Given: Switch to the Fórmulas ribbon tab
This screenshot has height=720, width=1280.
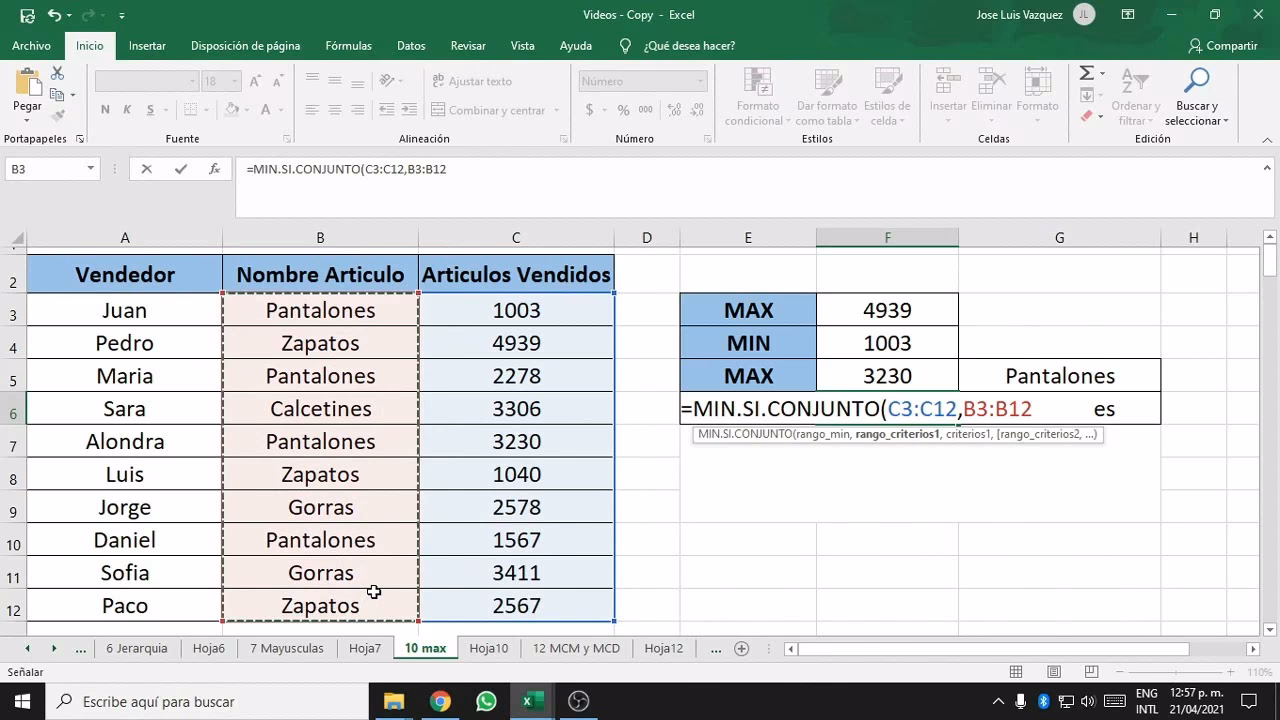Looking at the screenshot, I should (348, 45).
